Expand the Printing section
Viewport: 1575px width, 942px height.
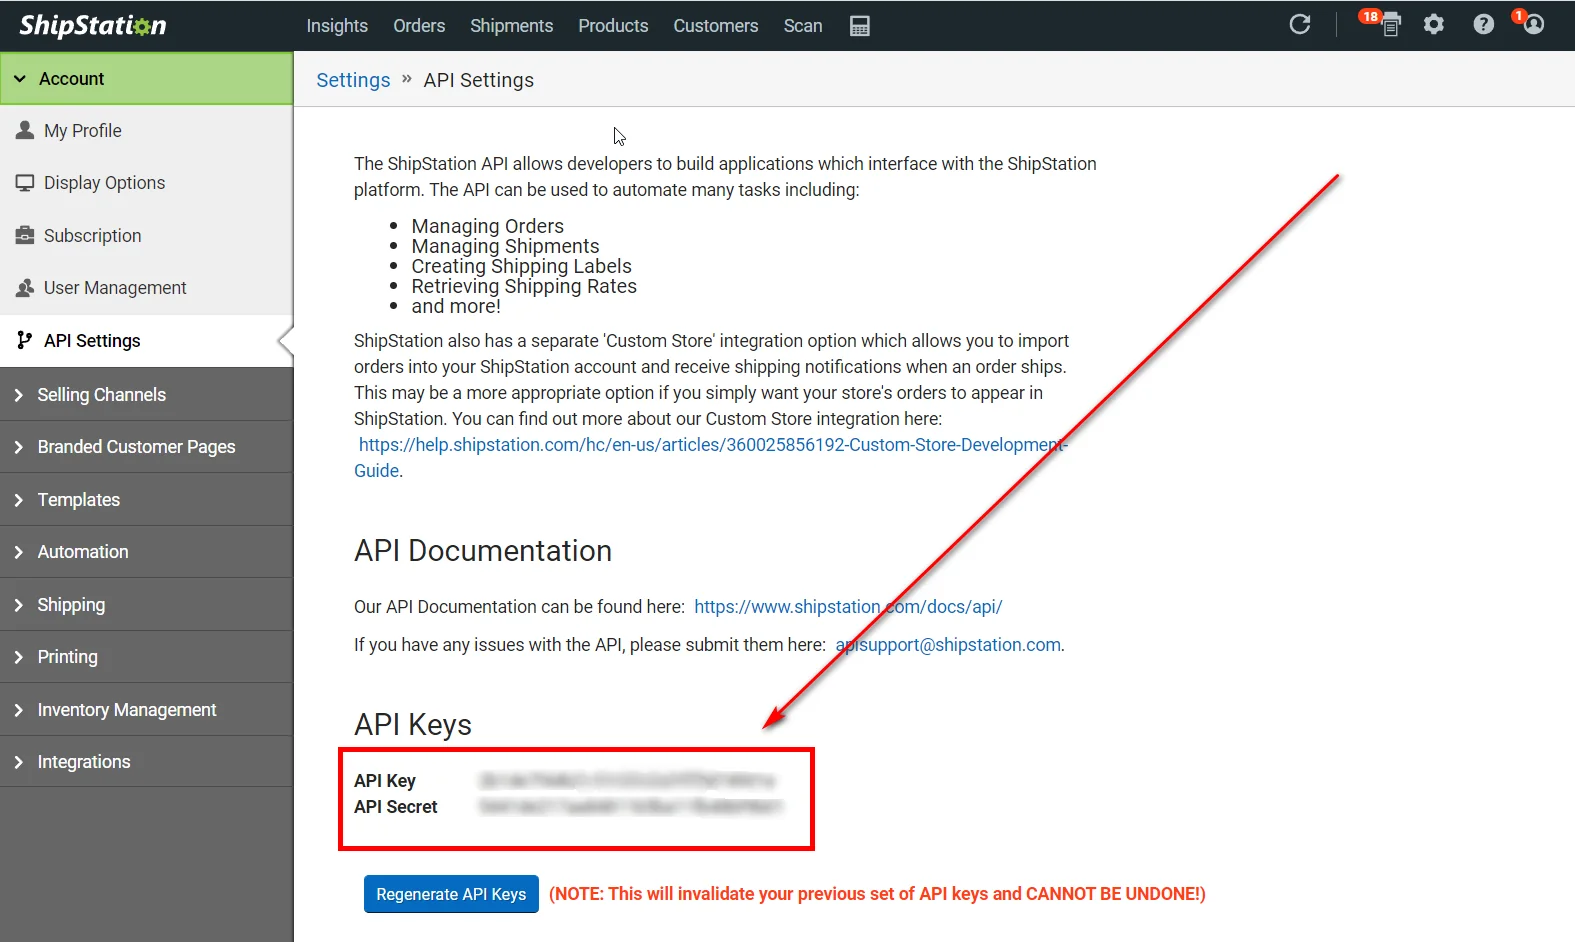146,657
